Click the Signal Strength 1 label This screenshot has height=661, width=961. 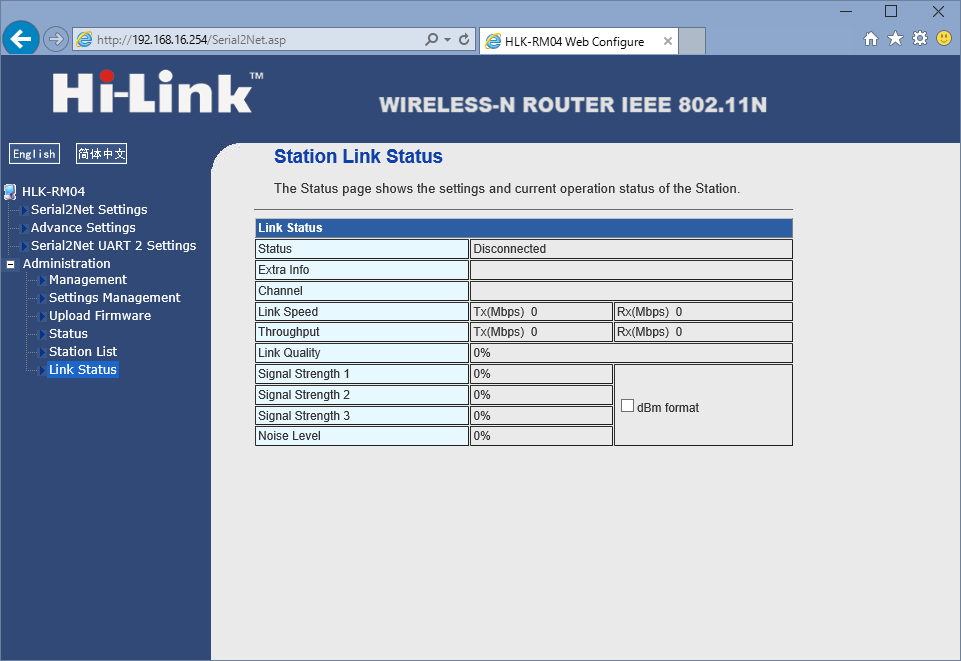303,374
